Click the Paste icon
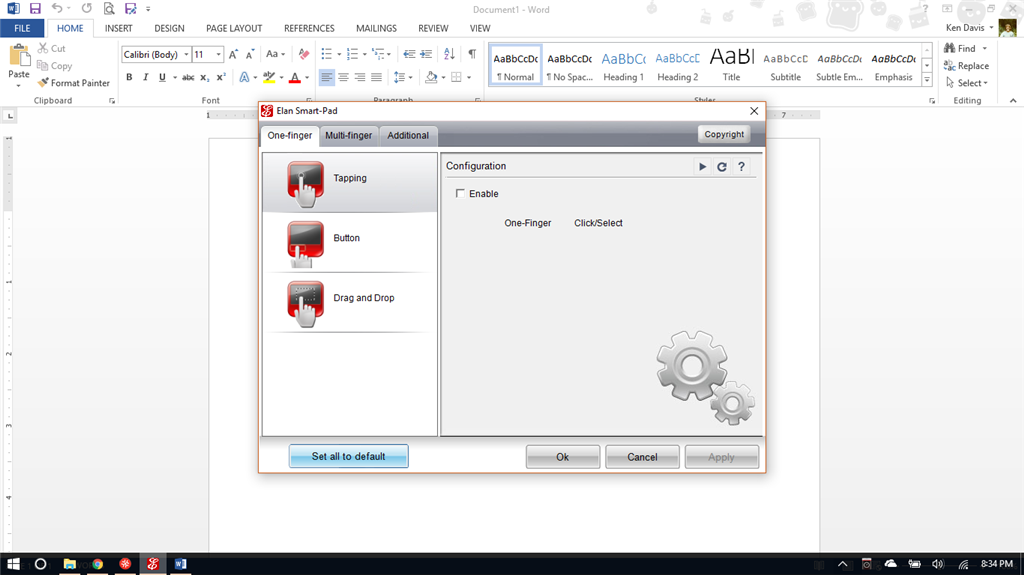 (x=19, y=55)
